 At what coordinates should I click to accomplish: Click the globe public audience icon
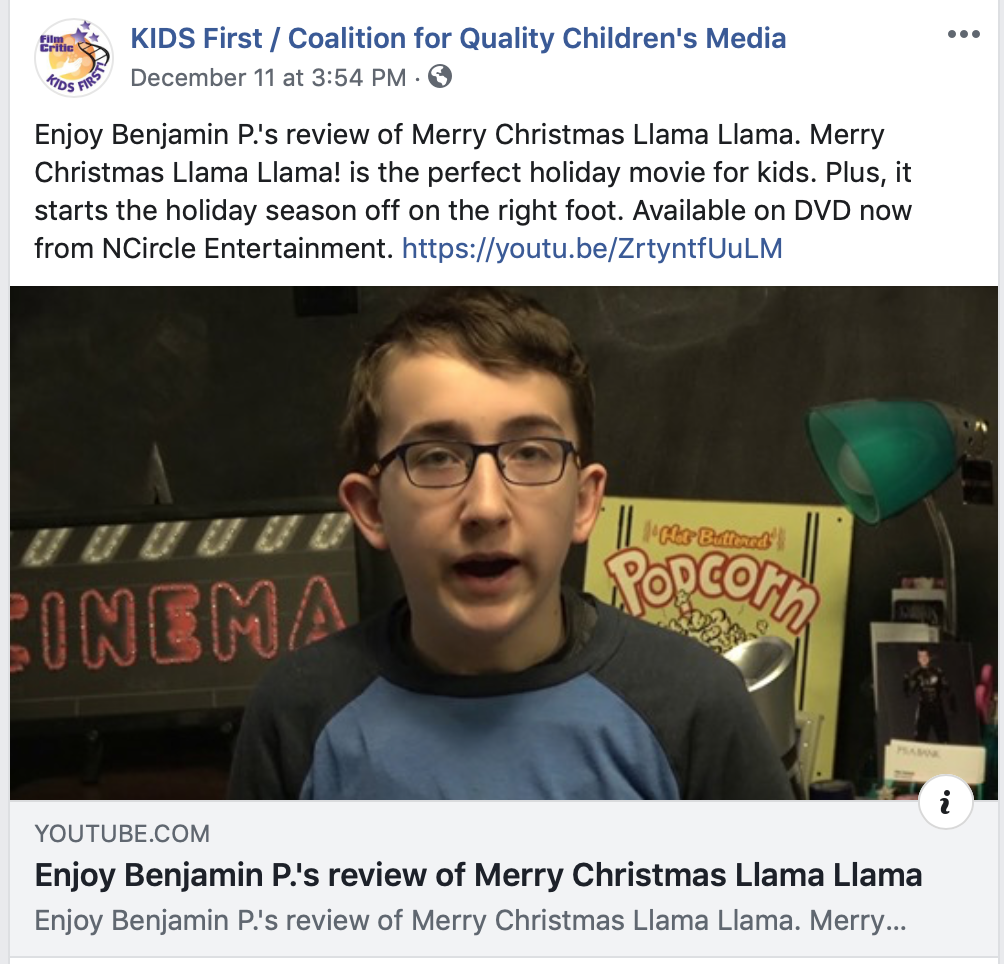440,77
